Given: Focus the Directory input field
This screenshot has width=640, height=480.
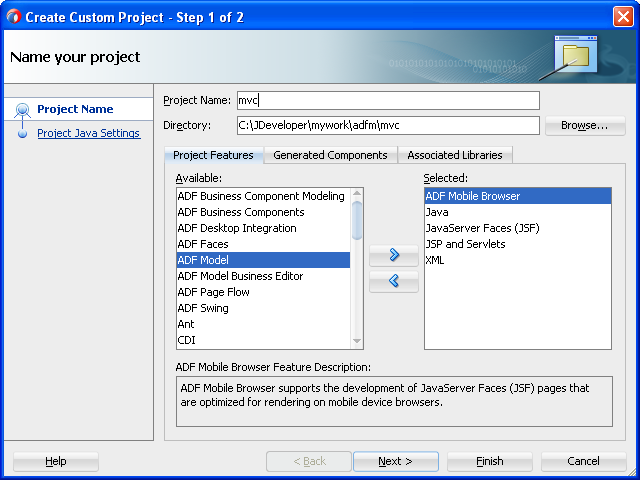Looking at the screenshot, I should click(388, 125).
